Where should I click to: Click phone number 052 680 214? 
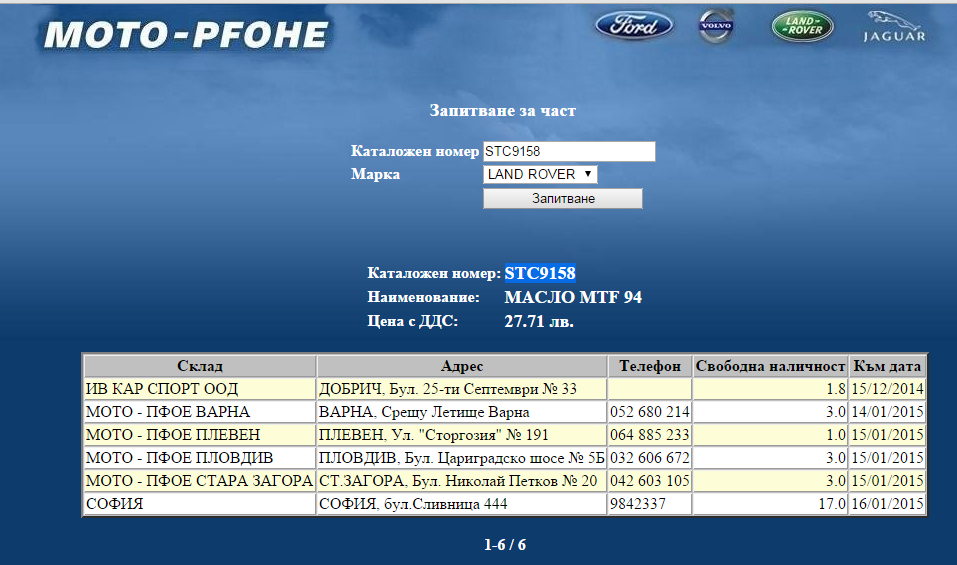649,412
